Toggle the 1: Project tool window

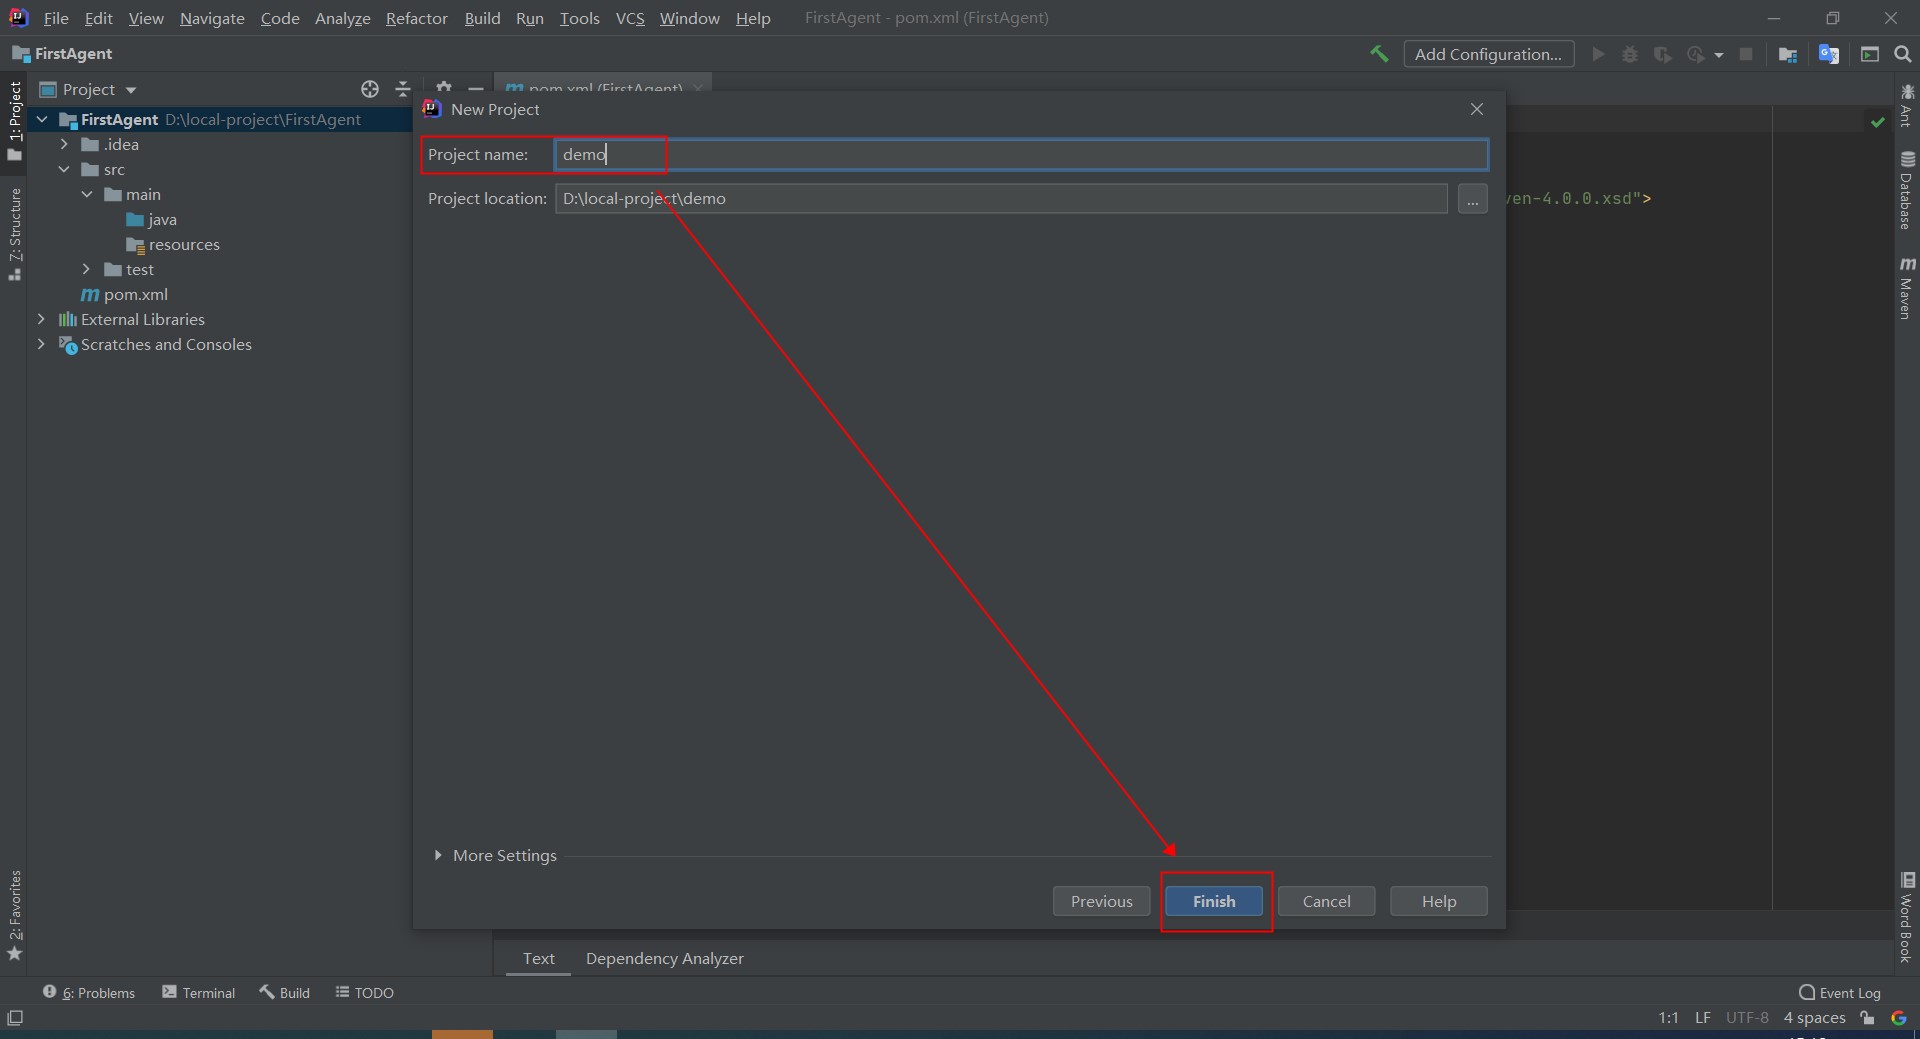(x=14, y=121)
